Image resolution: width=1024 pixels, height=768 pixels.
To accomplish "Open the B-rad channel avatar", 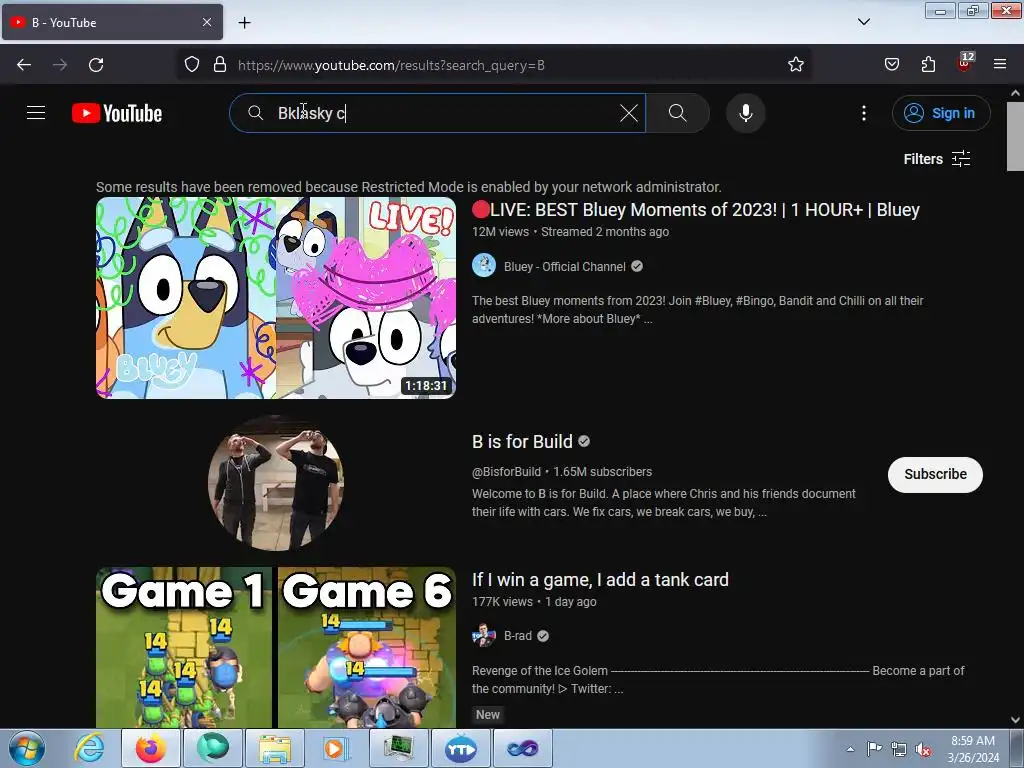I will pos(484,635).
